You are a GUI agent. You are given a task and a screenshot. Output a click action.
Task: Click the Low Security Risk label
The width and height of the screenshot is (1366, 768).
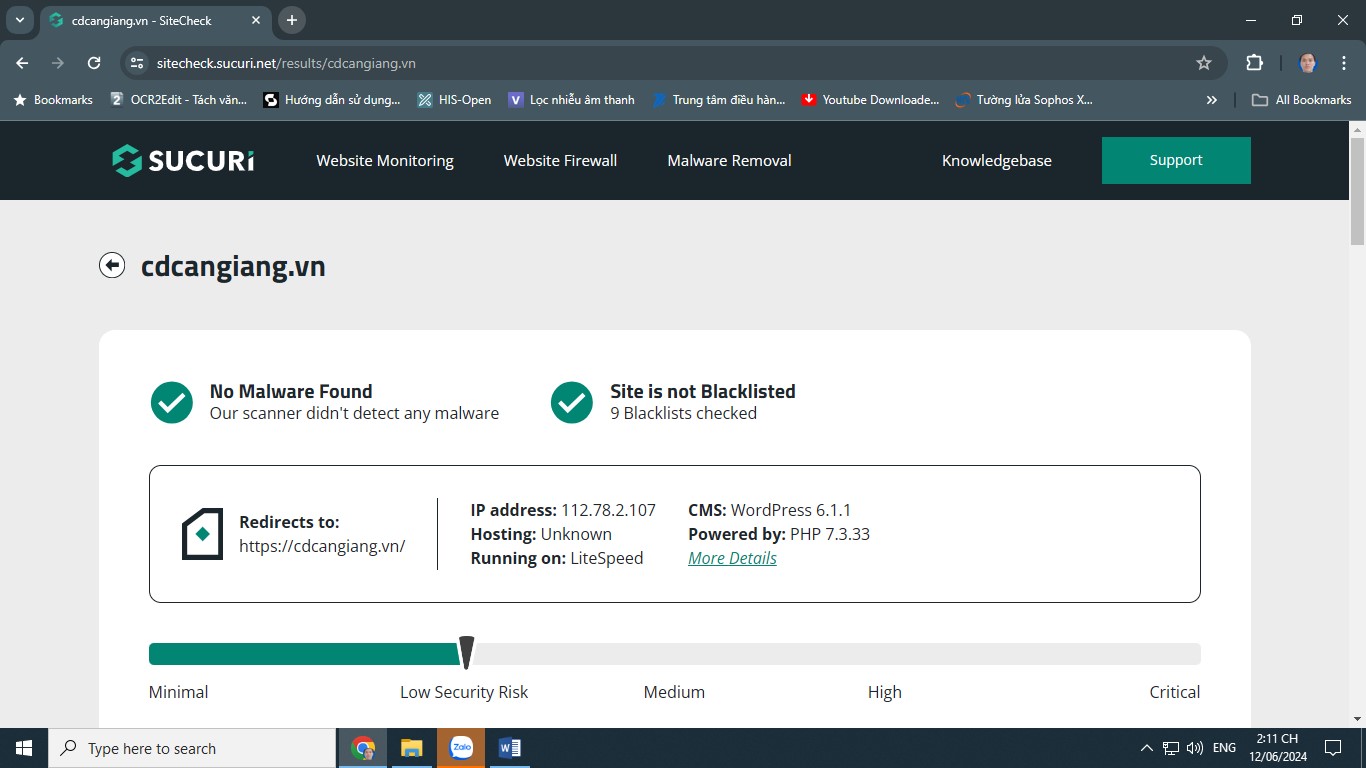click(x=464, y=692)
